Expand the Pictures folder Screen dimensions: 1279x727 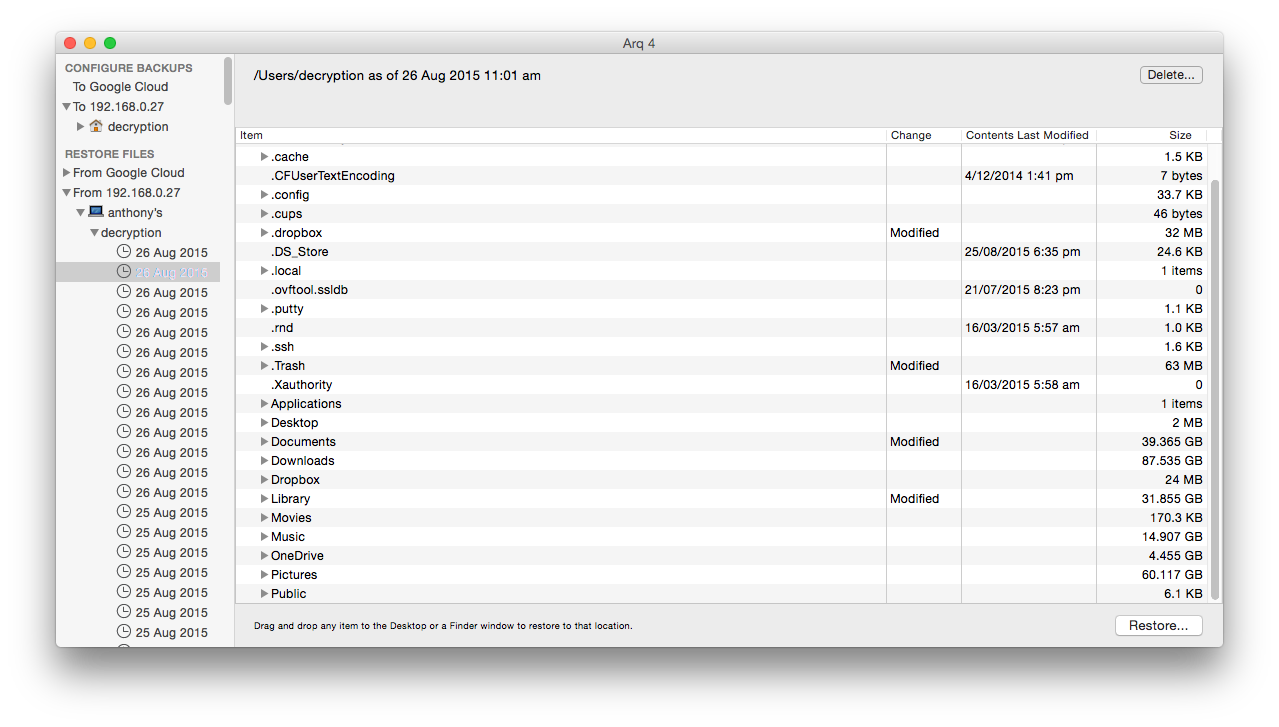(x=265, y=575)
